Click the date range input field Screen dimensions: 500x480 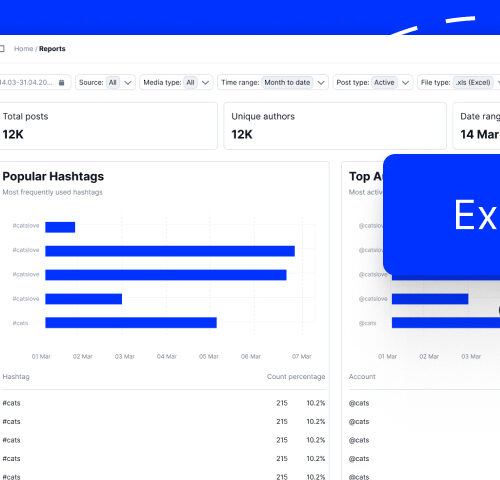35,82
